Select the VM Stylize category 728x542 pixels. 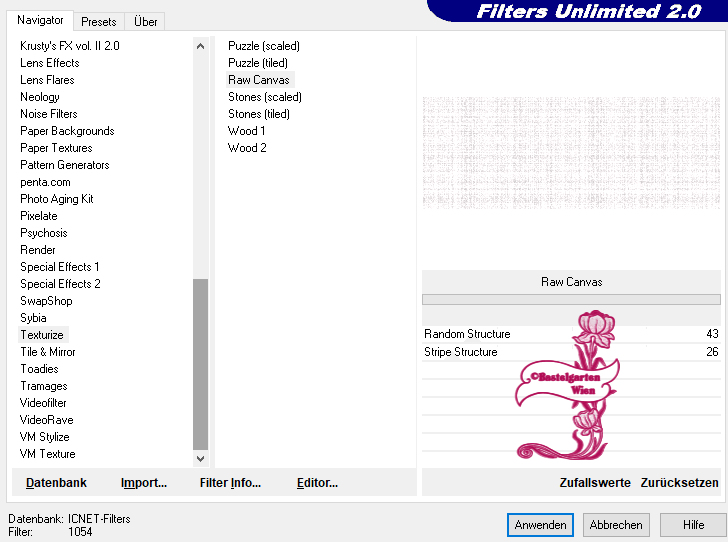pyautogui.click(x=44, y=437)
